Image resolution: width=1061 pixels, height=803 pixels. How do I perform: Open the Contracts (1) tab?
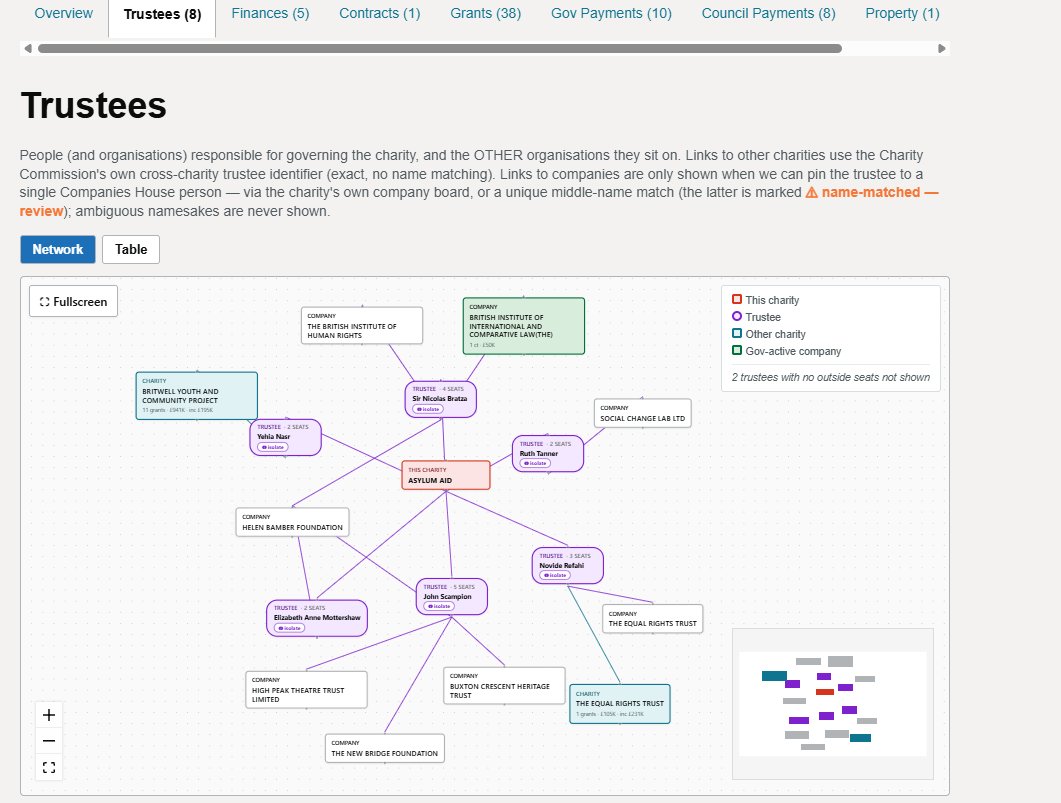tap(380, 14)
